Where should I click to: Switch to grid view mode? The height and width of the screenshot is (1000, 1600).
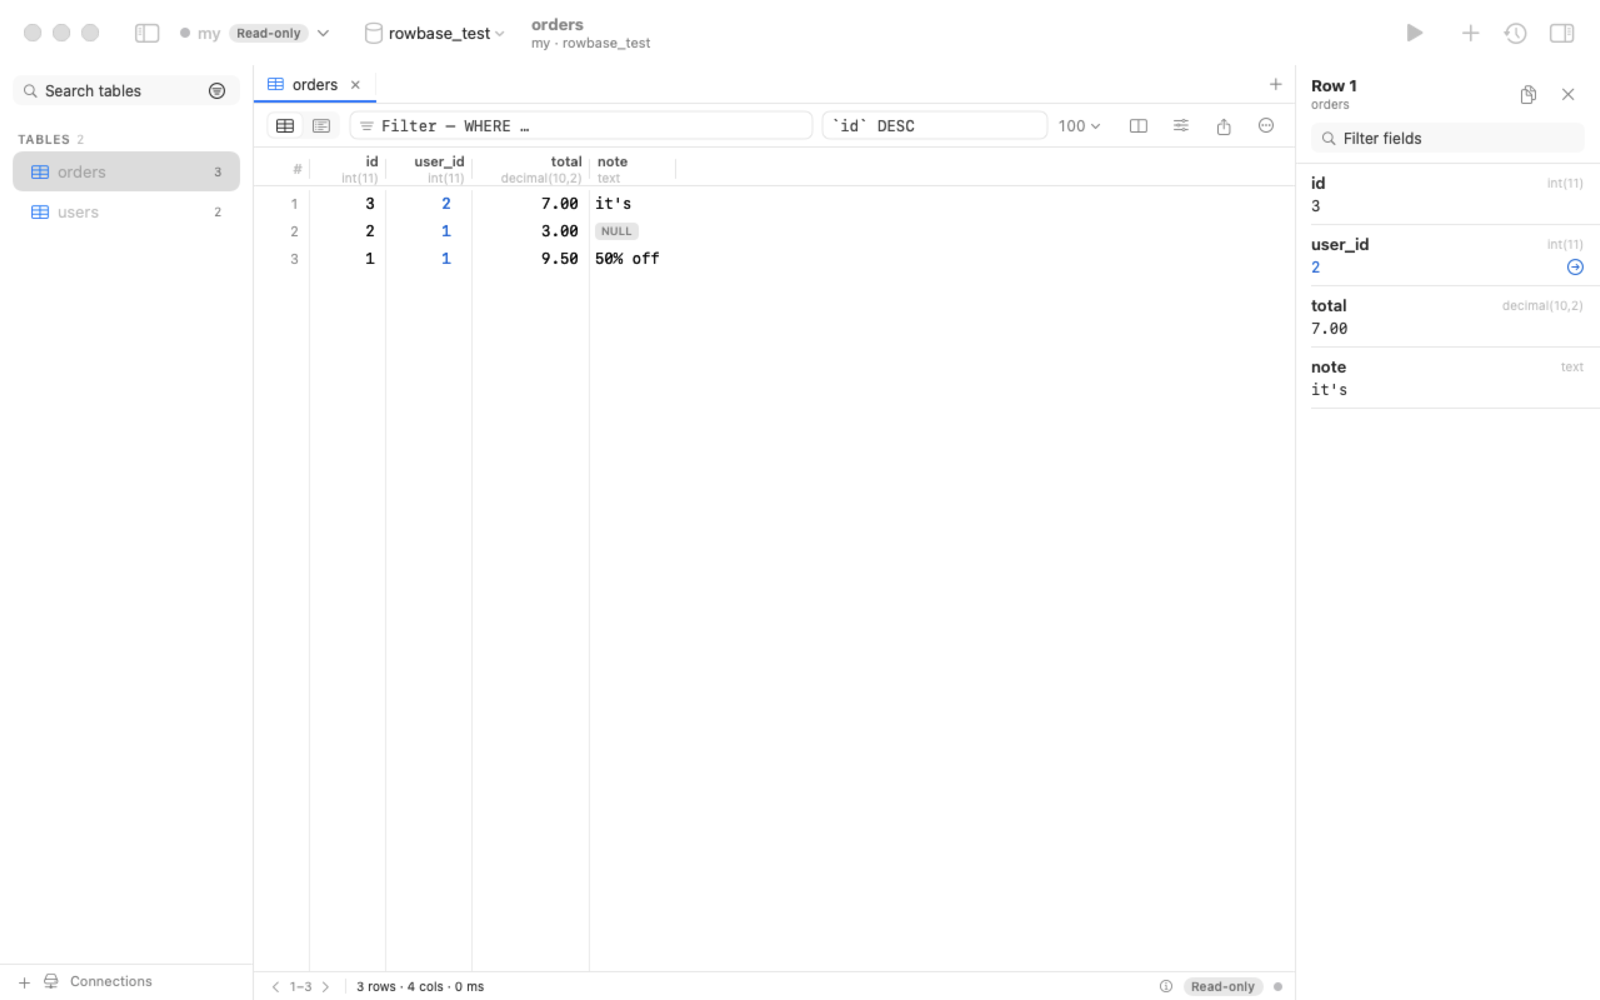point(285,126)
